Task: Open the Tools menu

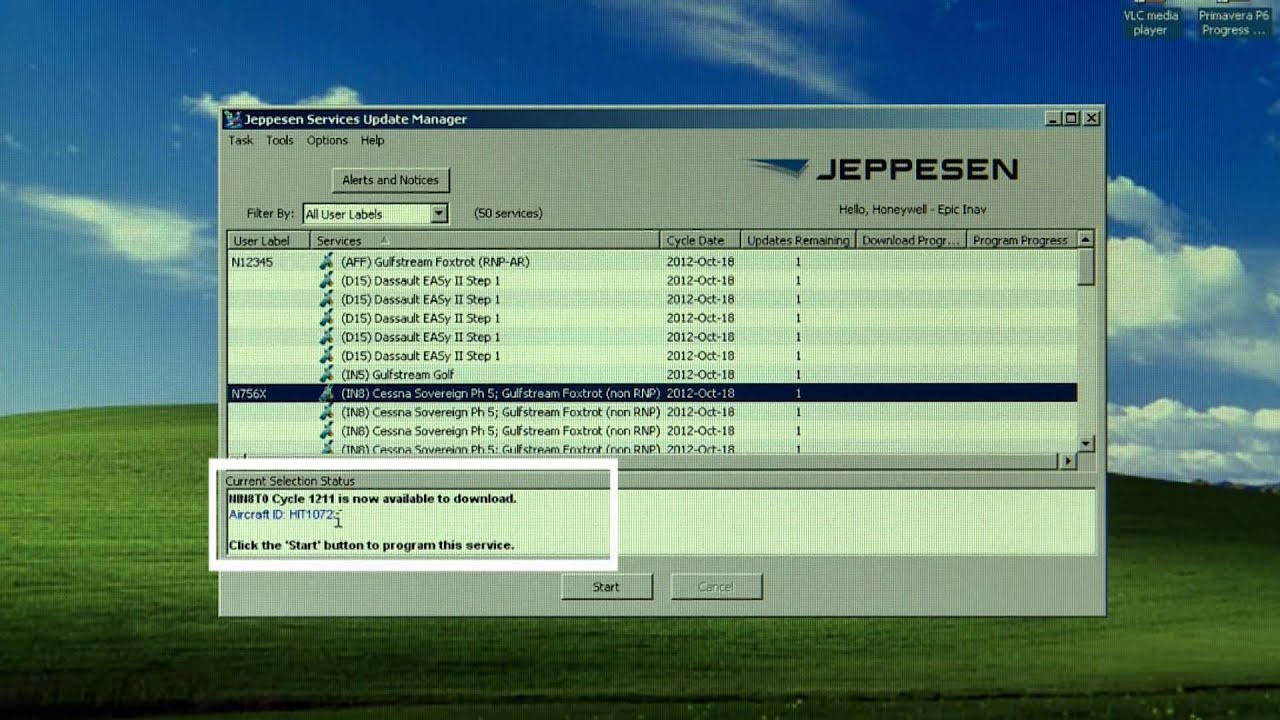Action: tap(279, 140)
